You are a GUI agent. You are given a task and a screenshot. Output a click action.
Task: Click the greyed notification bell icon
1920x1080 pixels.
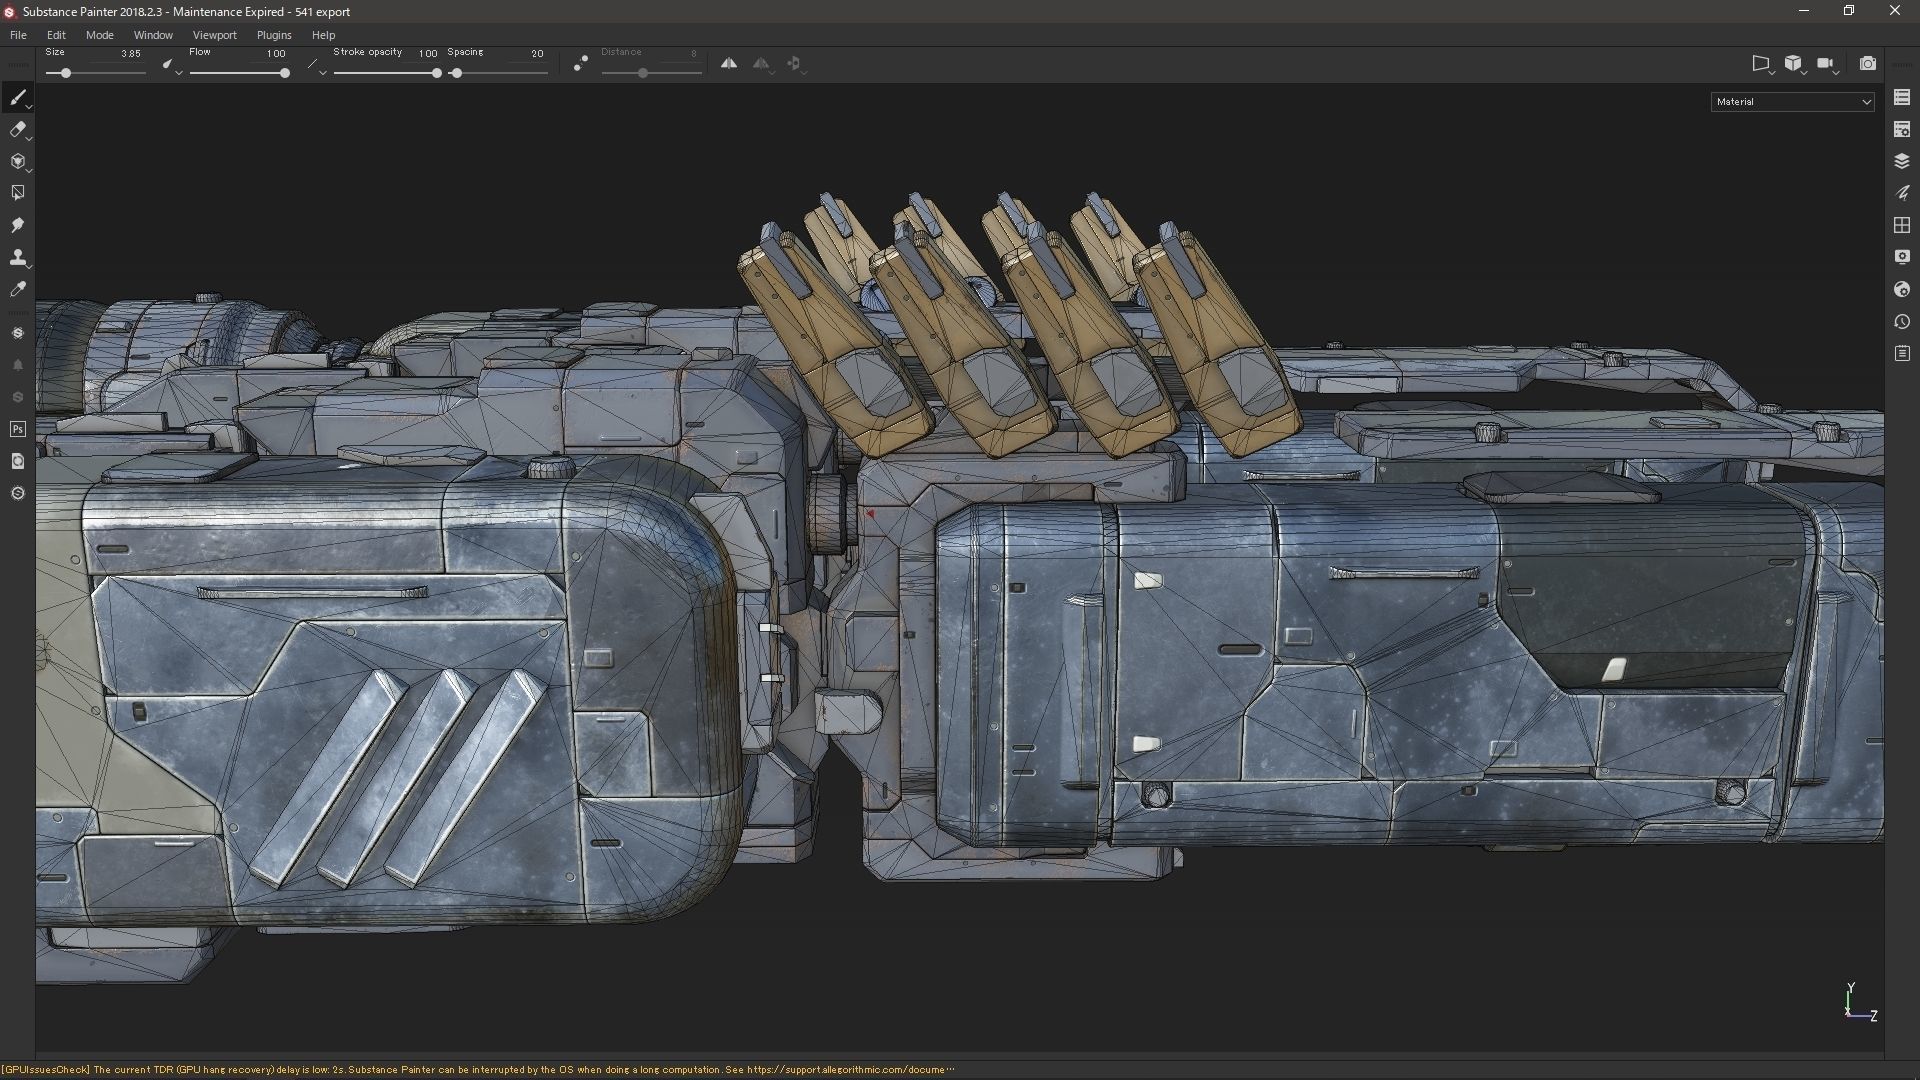(17, 365)
